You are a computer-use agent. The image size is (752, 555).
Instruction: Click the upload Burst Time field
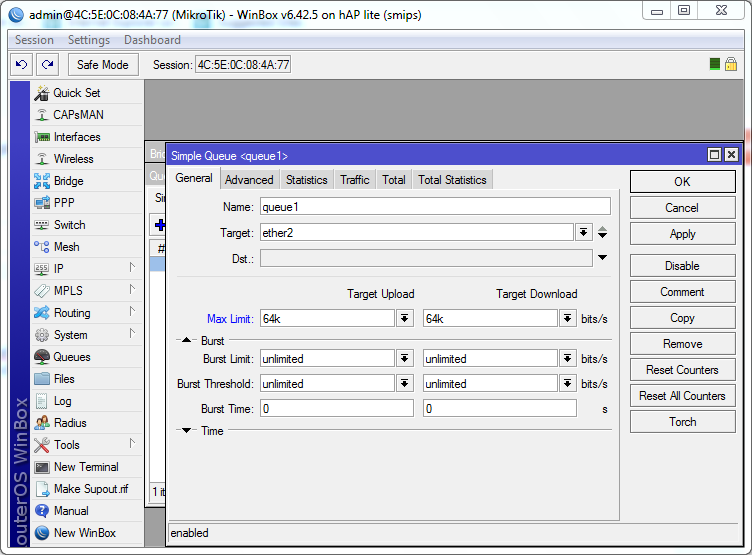337,408
